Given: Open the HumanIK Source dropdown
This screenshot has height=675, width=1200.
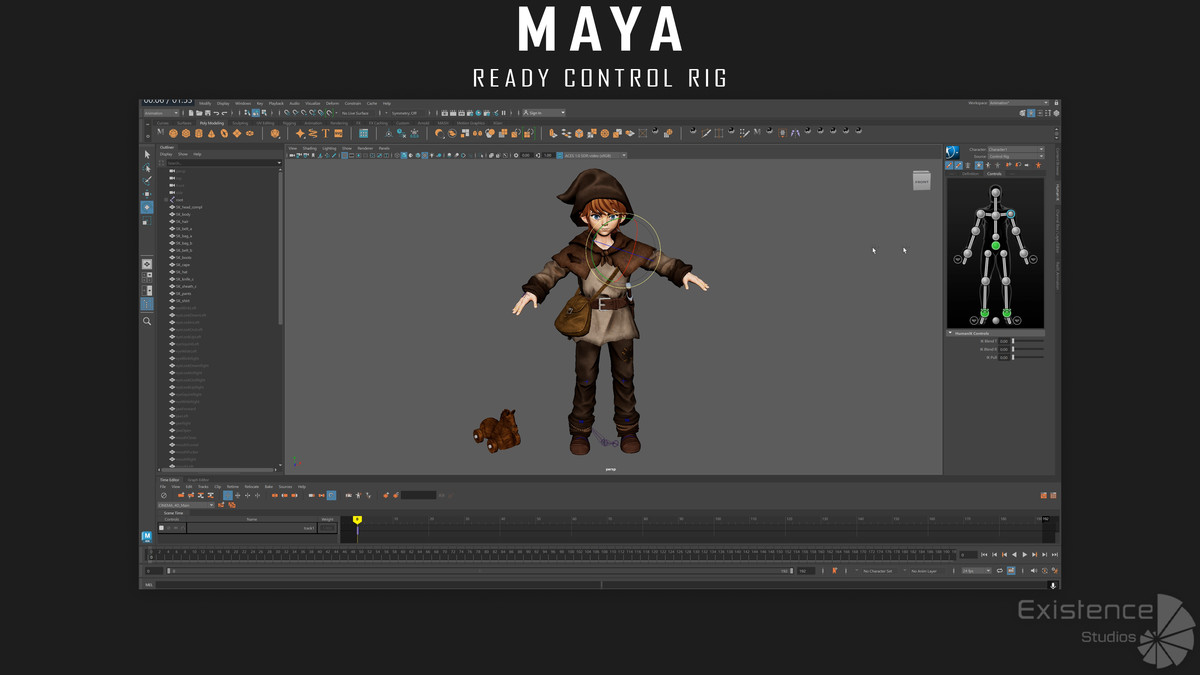Looking at the screenshot, I should pyautogui.click(x=1016, y=157).
